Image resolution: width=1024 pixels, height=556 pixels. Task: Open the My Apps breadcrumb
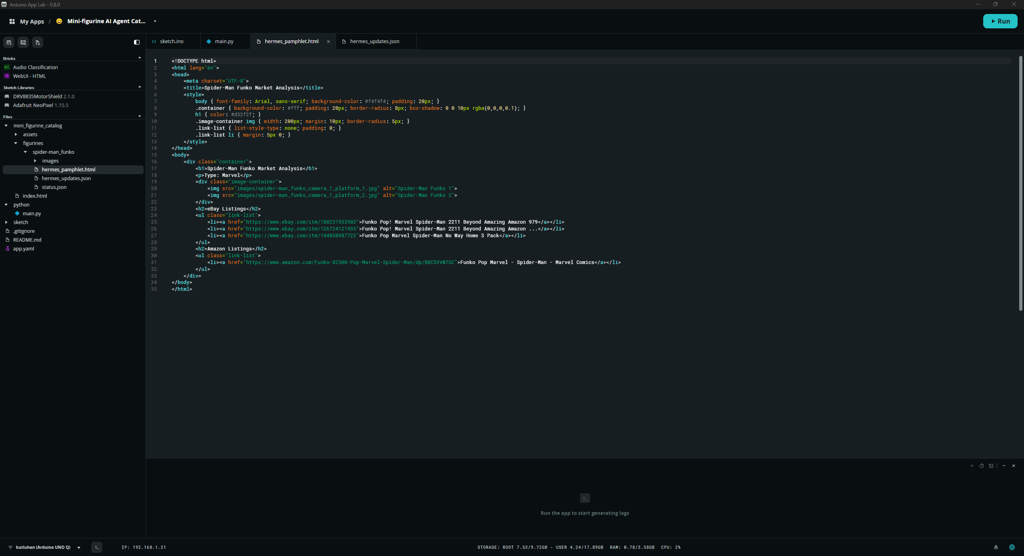[32, 22]
